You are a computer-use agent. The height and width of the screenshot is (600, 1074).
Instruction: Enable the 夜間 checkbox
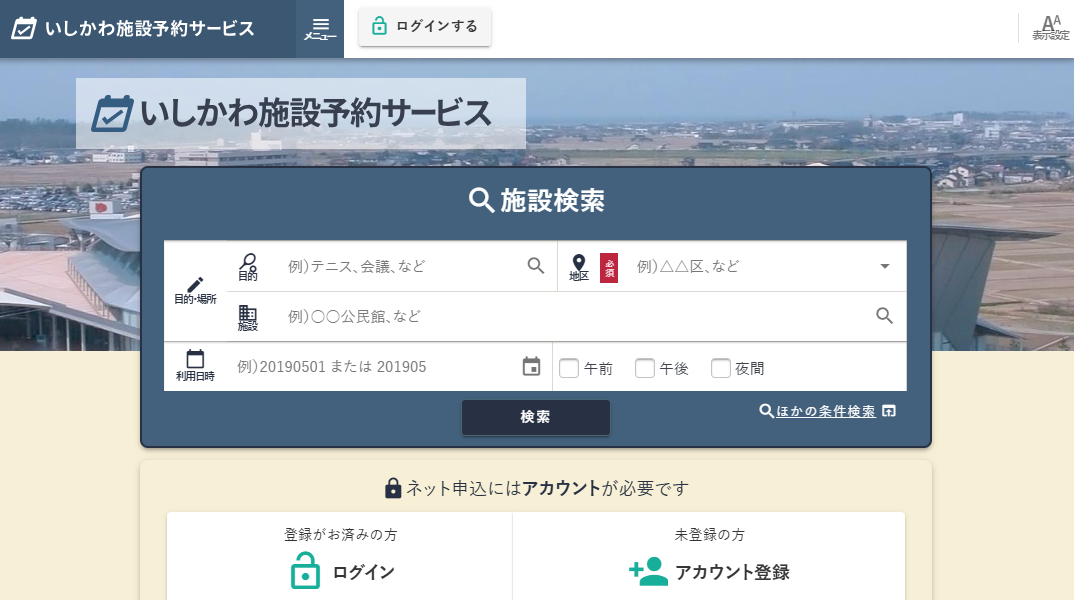click(721, 368)
